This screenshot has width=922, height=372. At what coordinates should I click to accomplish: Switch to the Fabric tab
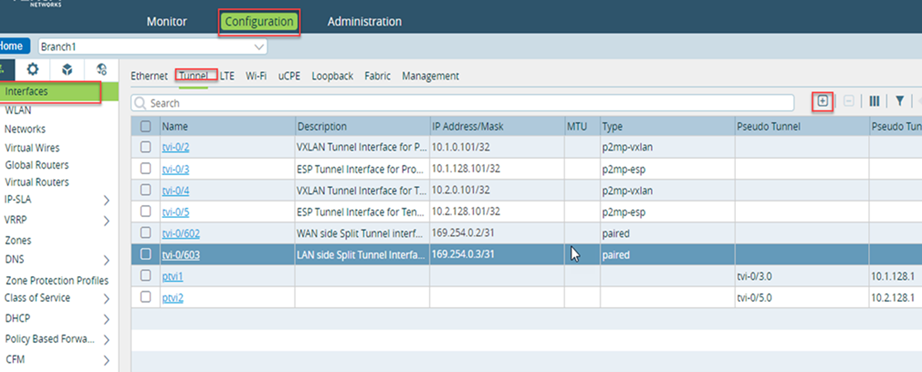[x=378, y=76]
